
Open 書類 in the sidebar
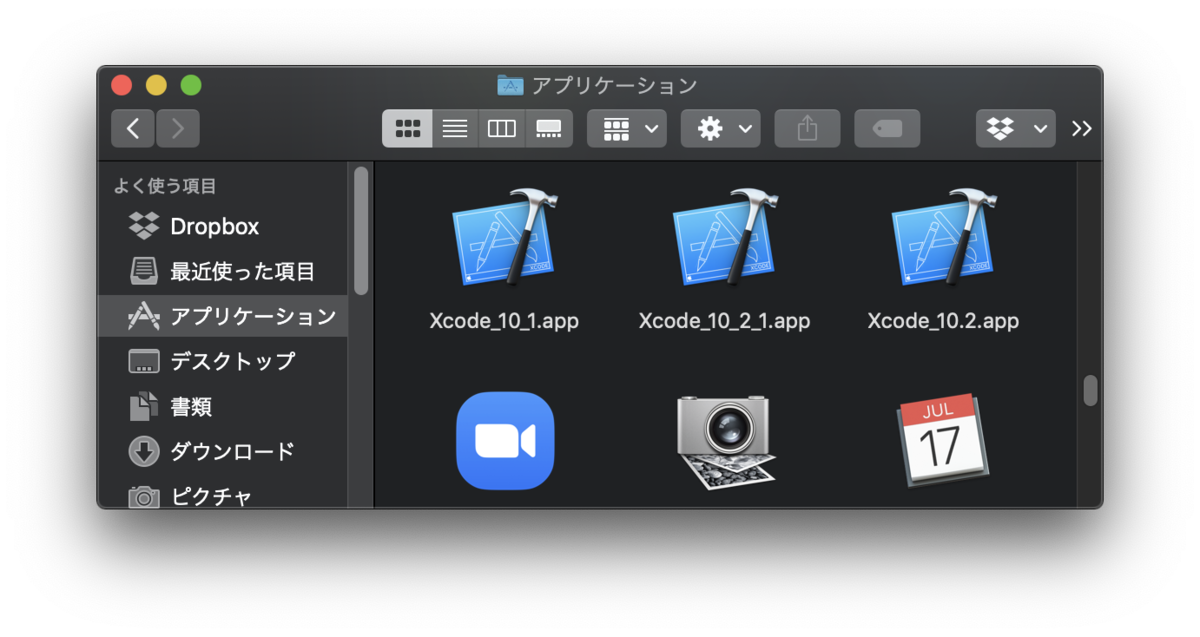coord(224,406)
